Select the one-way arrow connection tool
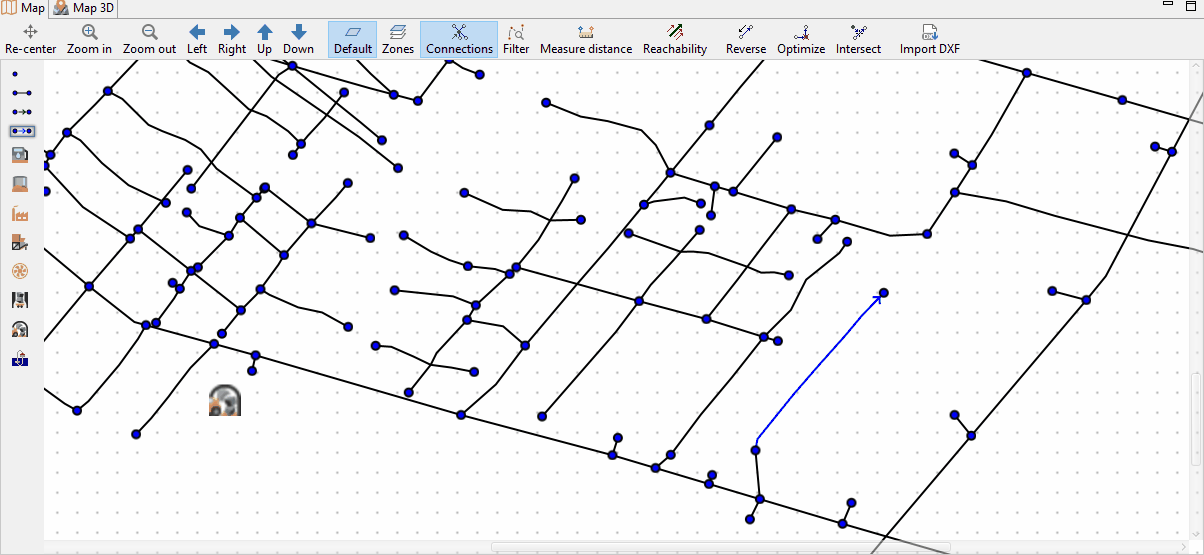The width and height of the screenshot is (1204, 555). coord(21,111)
